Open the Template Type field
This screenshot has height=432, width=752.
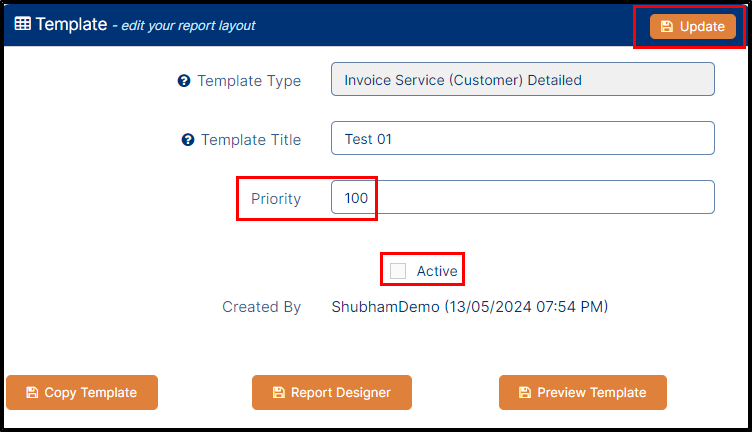click(x=523, y=79)
